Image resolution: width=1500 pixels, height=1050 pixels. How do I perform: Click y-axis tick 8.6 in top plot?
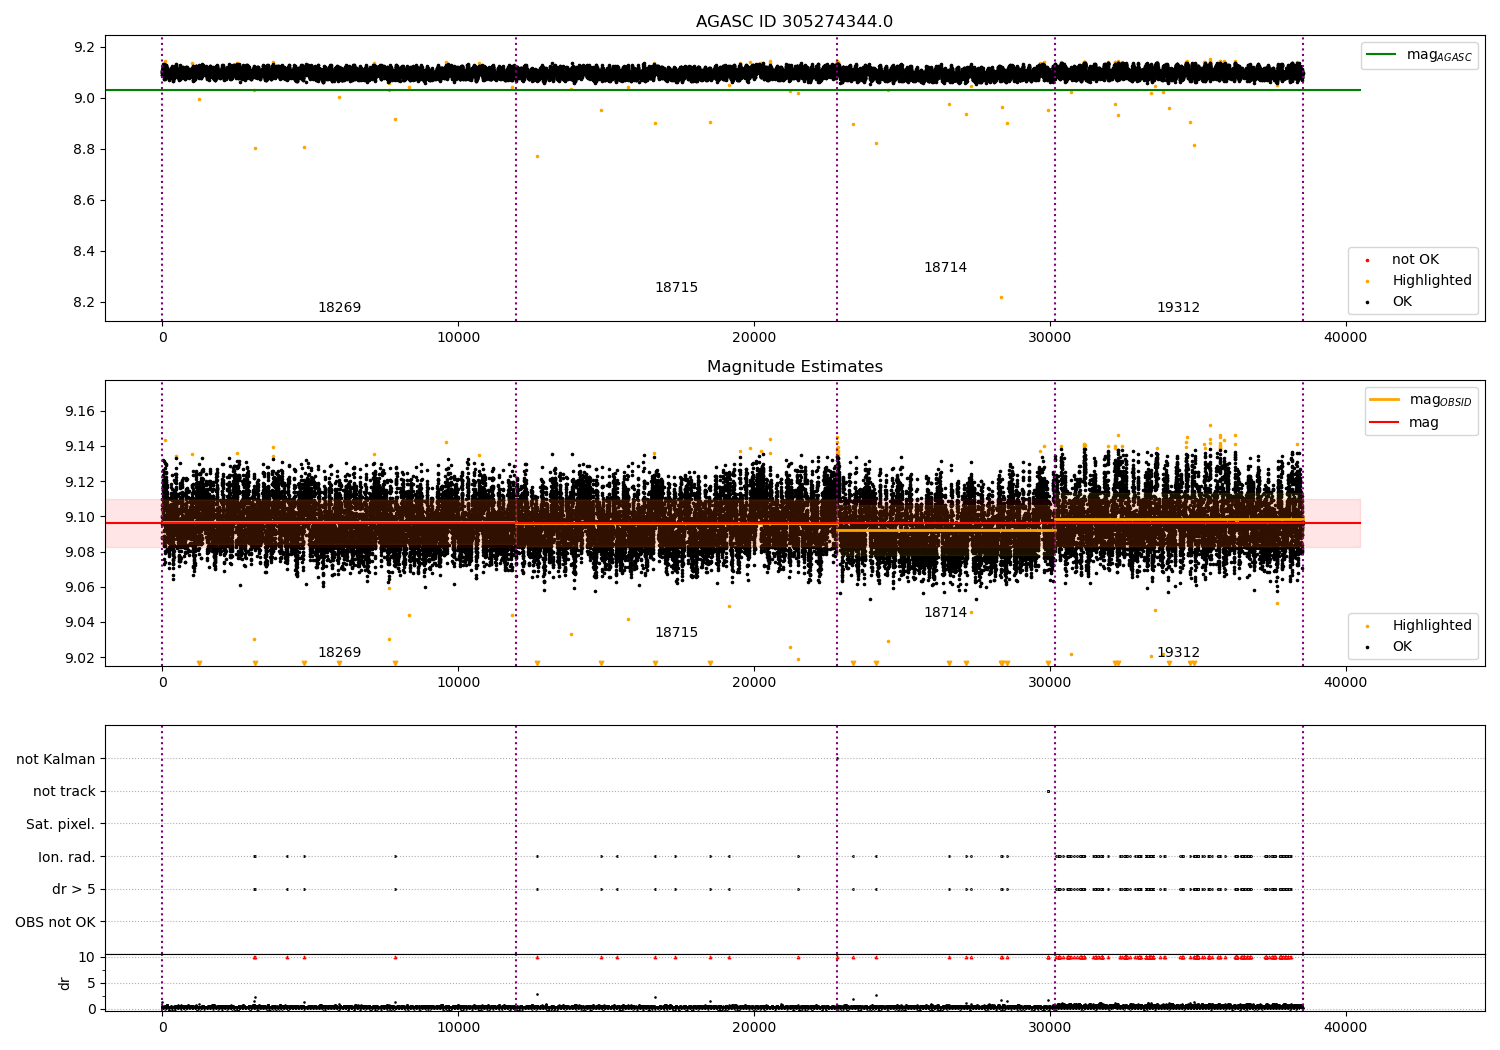pyautogui.click(x=85, y=201)
